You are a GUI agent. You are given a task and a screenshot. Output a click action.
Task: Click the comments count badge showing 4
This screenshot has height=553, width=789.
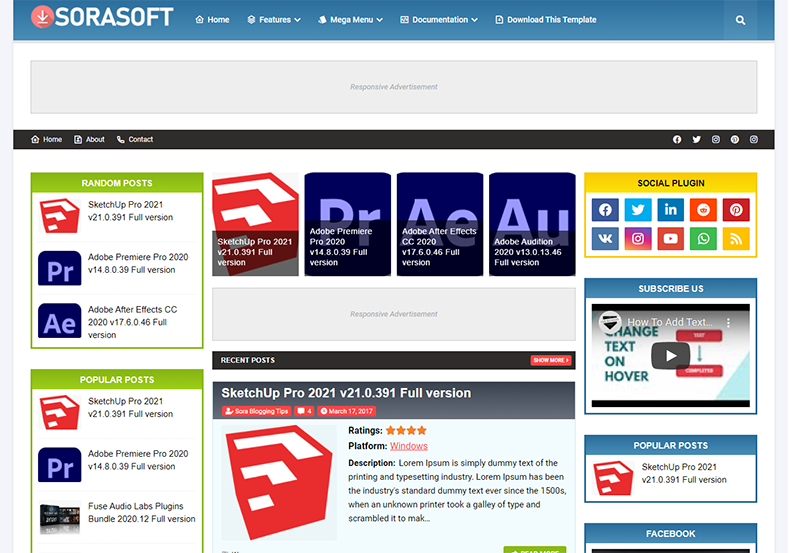[x=304, y=411]
